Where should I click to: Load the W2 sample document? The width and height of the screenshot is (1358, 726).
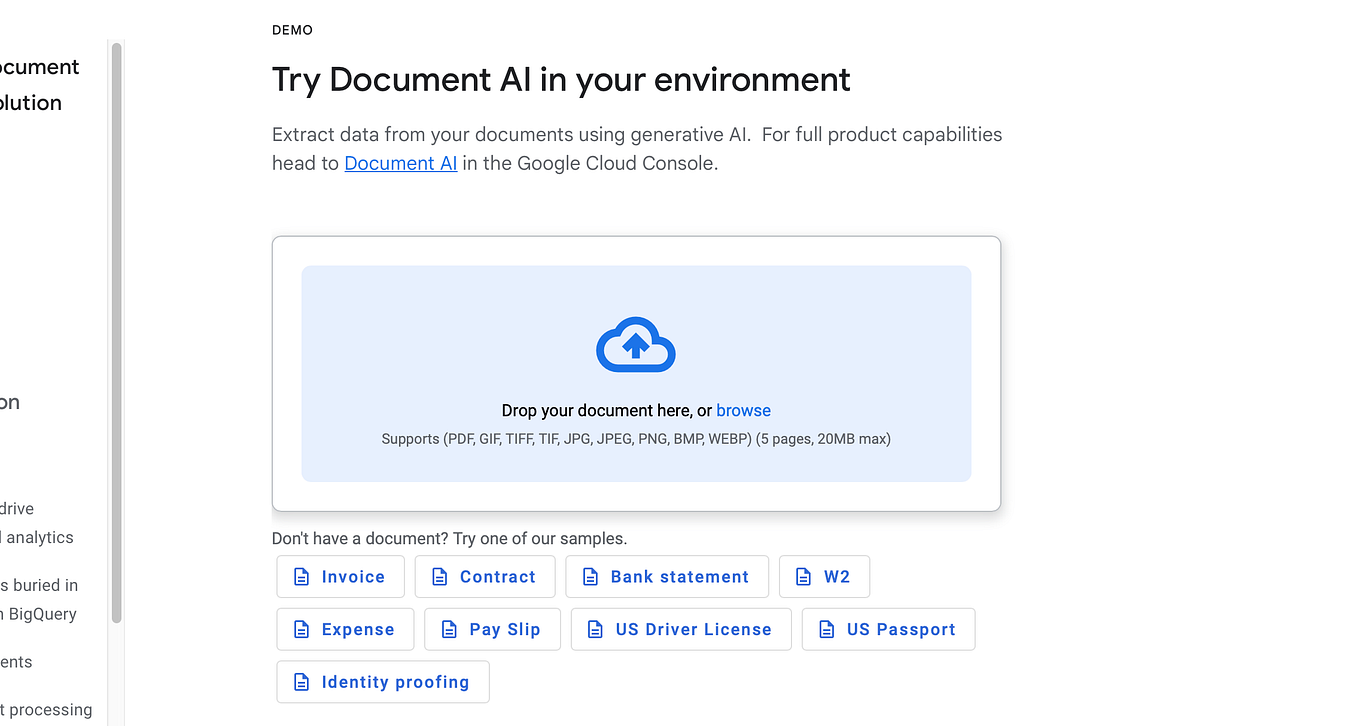(x=824, y=576)
